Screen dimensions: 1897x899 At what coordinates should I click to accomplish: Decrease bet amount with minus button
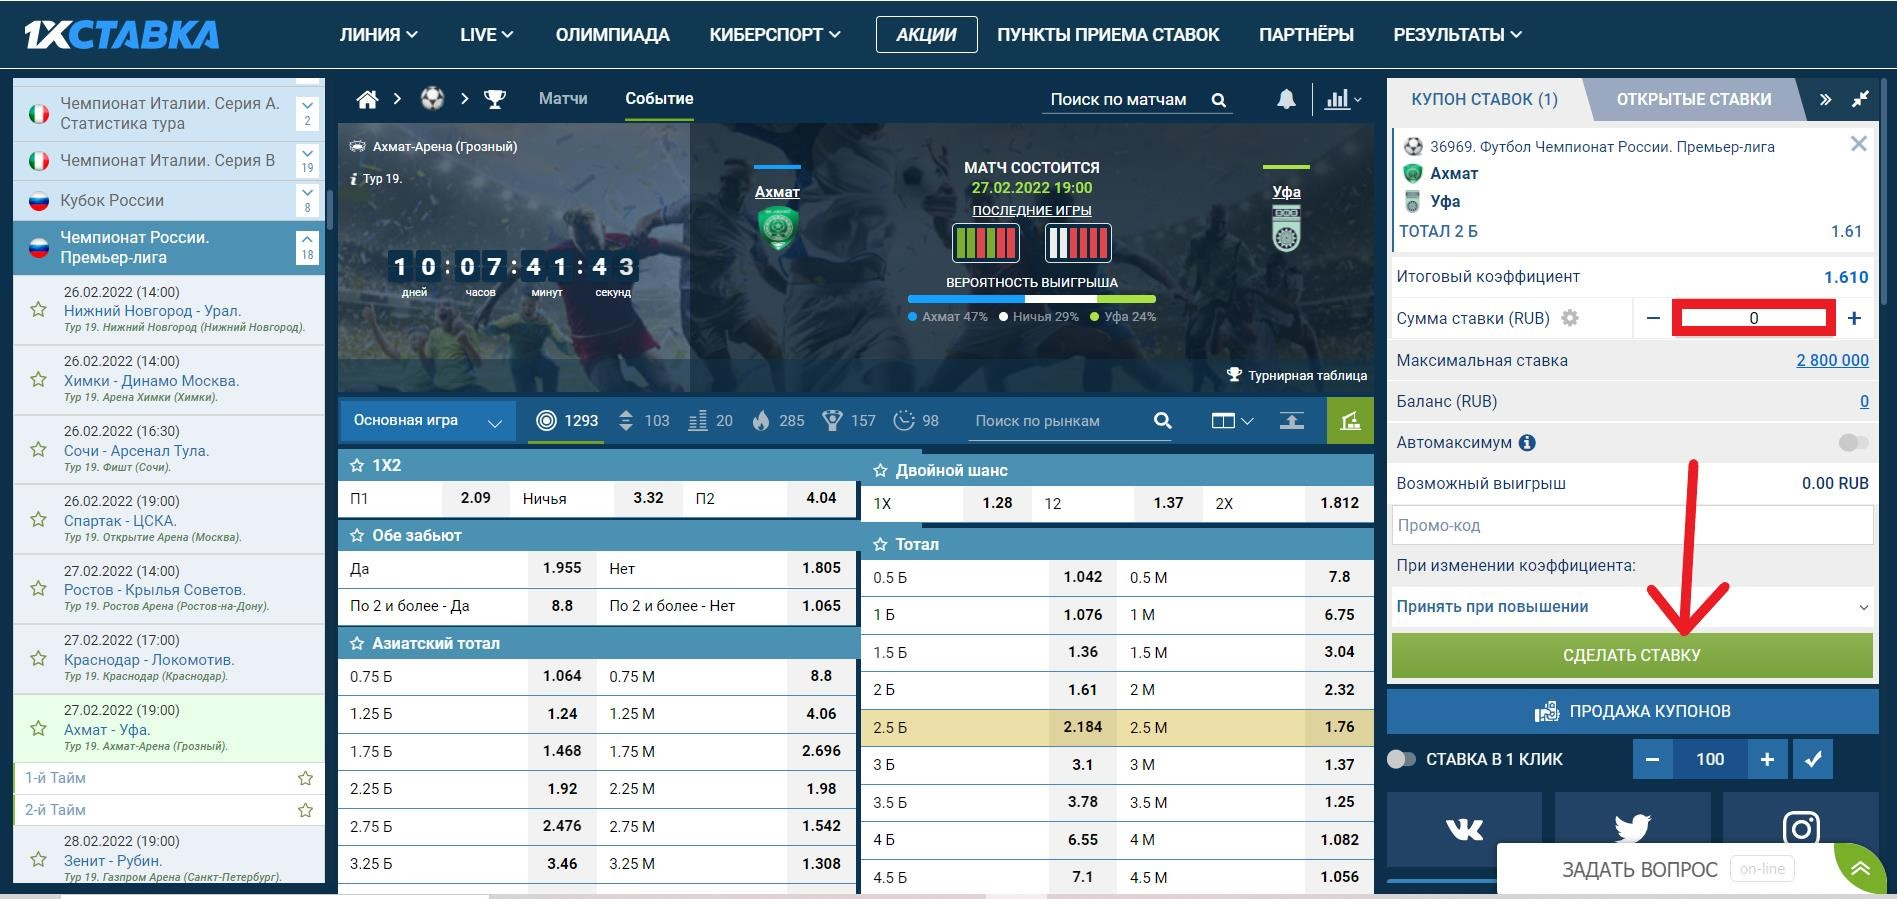1653,318
